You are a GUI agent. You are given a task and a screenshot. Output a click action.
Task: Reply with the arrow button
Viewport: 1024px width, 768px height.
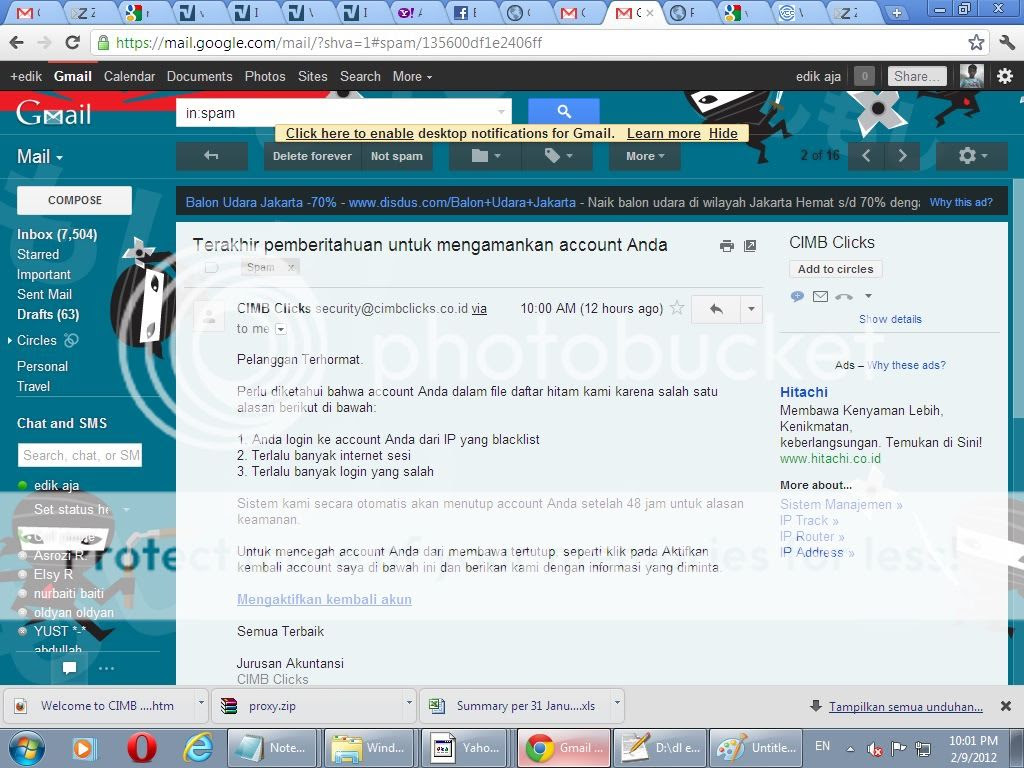coord(716,309)
